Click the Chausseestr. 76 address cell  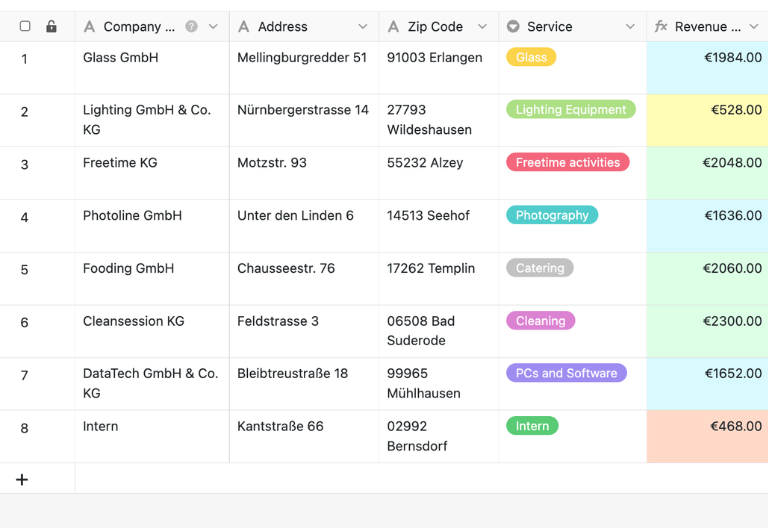click(x=304, y=279)
